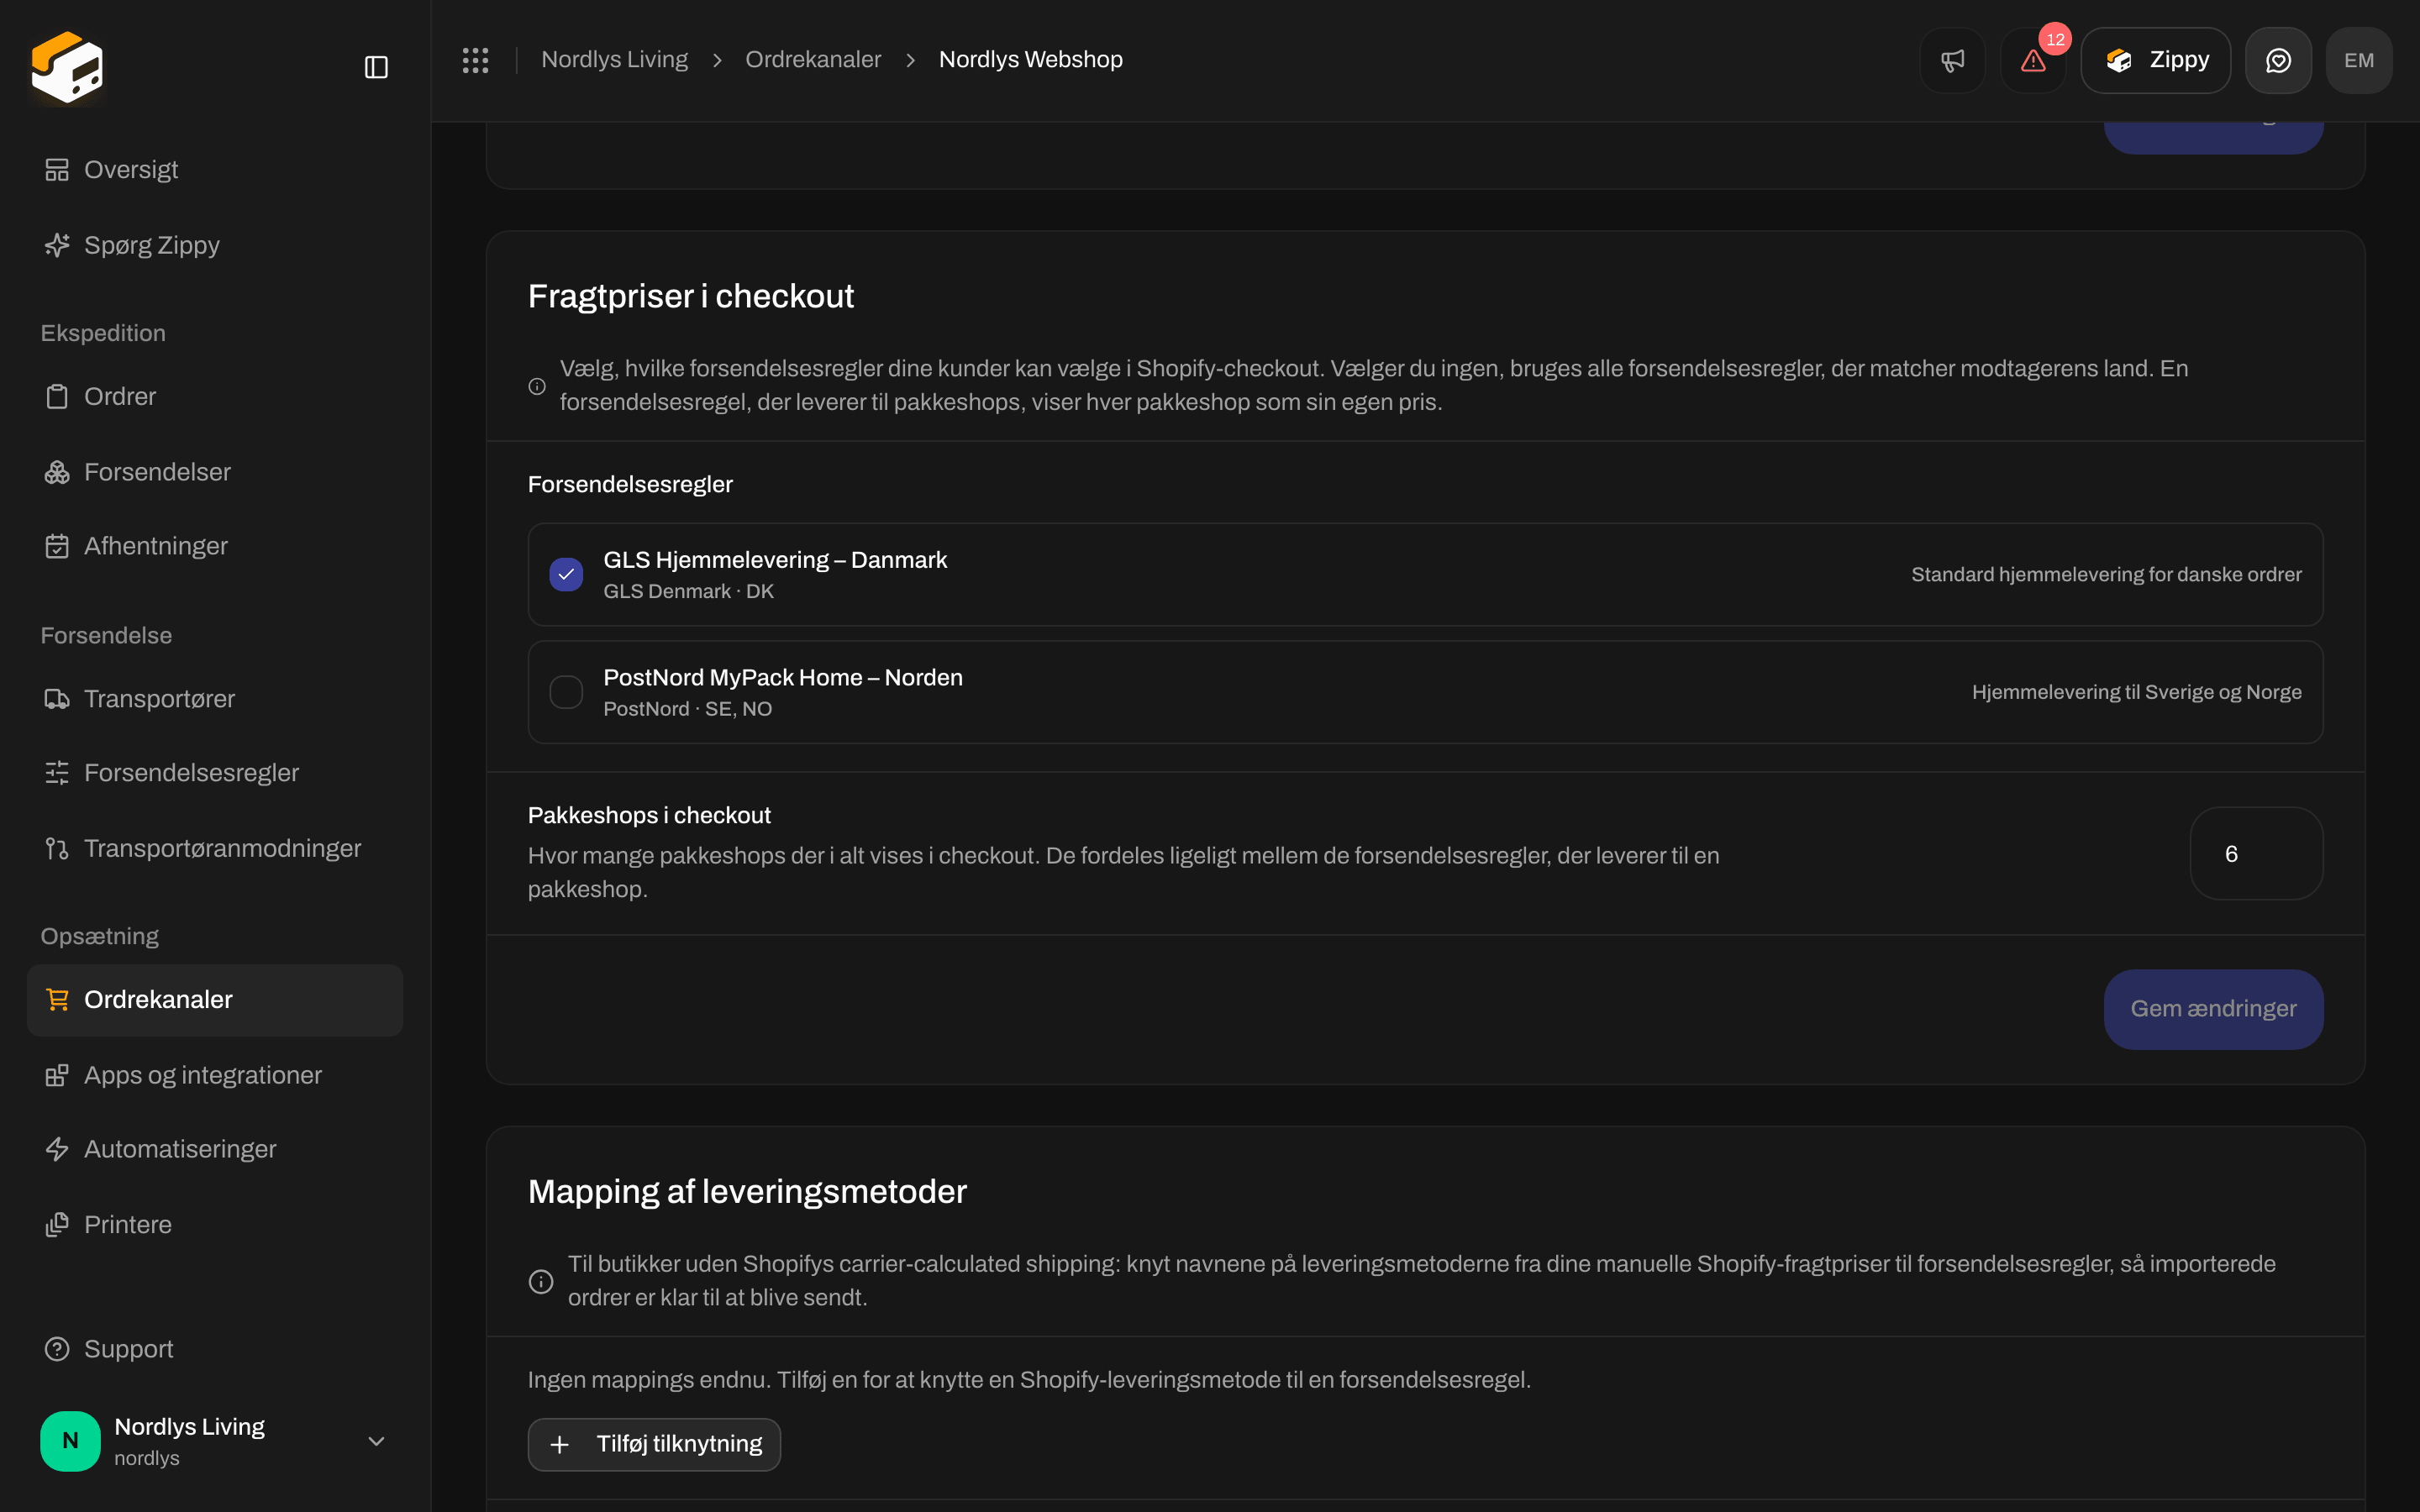Go to Ordrekanaler breadcrumb
Image resolution: width=2420 pixels, height=1512 pixels.
tap(813, 60)
